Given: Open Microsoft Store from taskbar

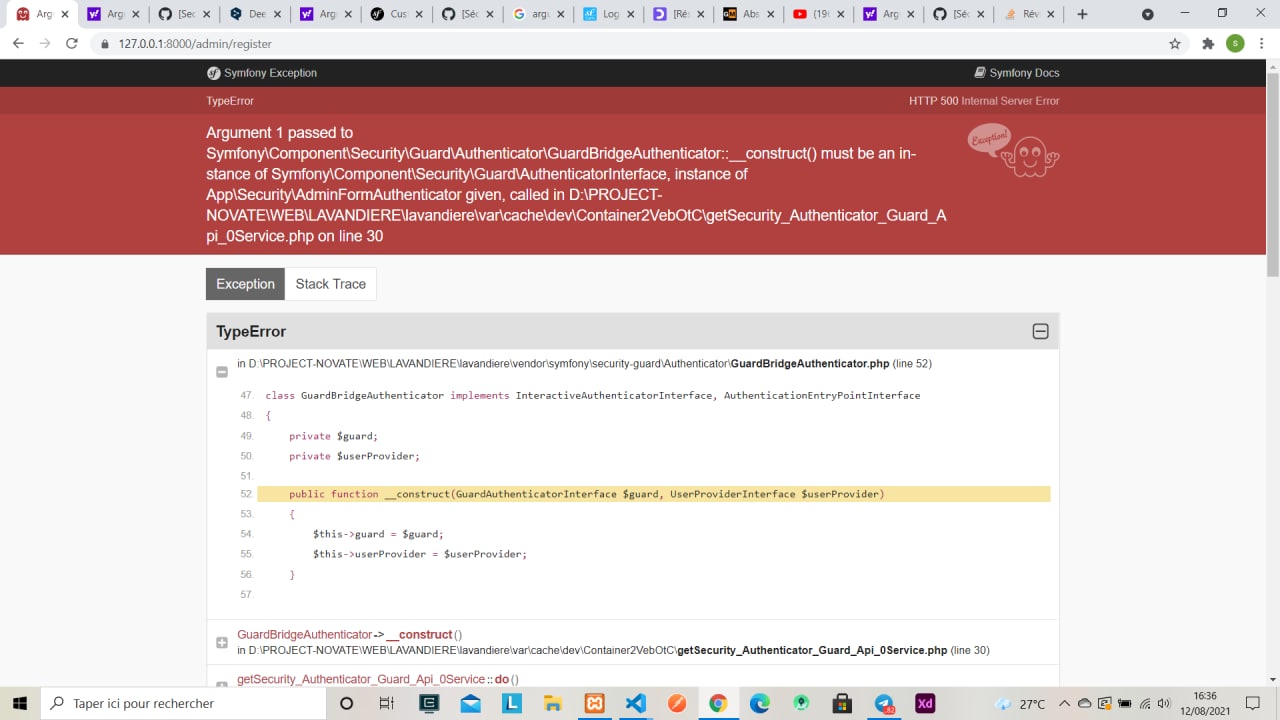Looking at the screenshot, I should [x=842, y=703].
